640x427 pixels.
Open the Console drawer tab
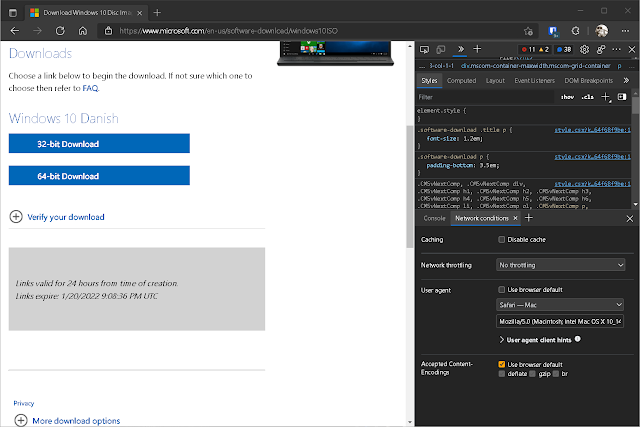tap(434, 218)
